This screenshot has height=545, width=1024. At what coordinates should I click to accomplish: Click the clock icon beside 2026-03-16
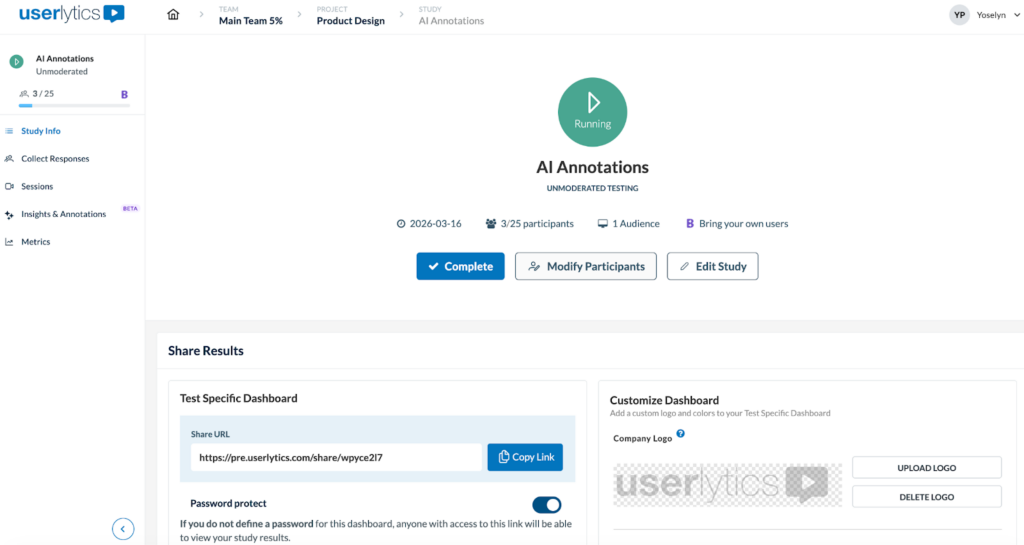pos(401,224)
